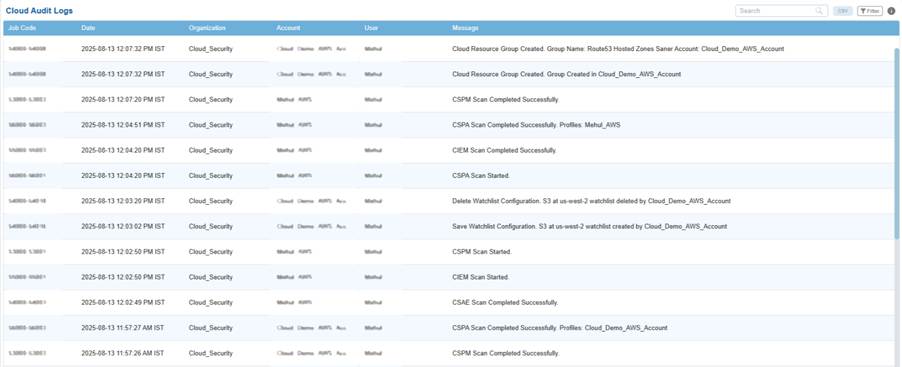Click the User column header
Image resolution: width=902 pixels, height=367 pixels.
[371, 28]
